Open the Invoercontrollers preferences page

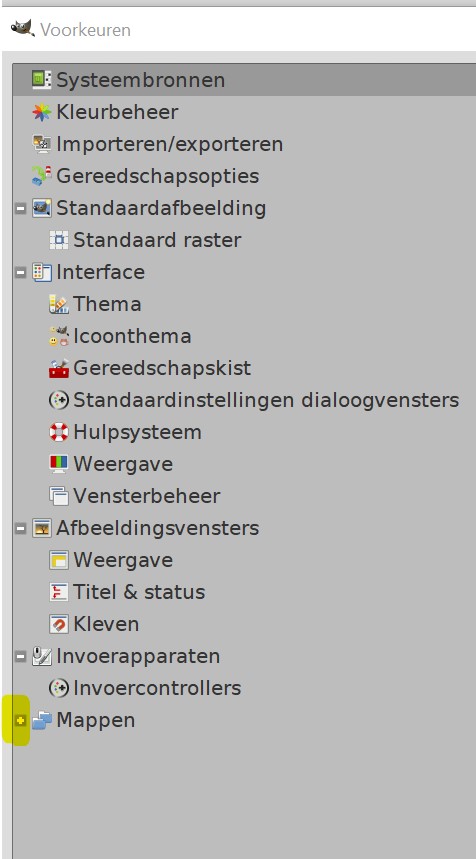coord(157,688)
